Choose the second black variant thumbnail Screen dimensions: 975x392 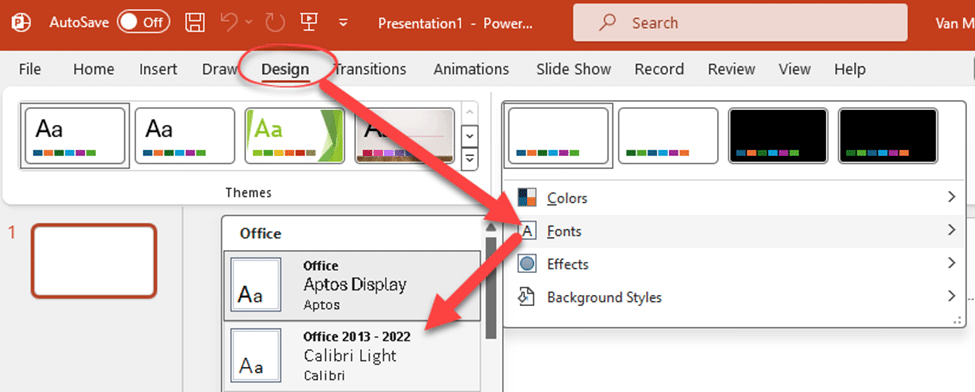pos(888,136)
